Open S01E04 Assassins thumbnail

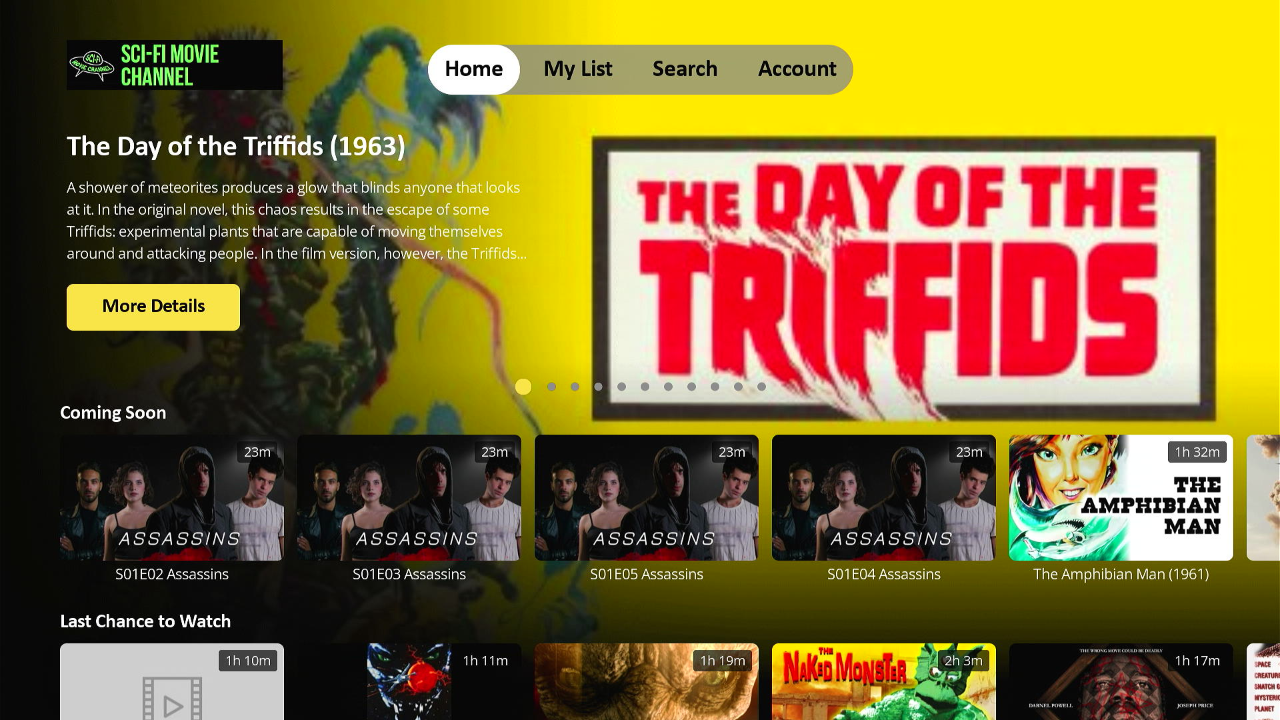point(884,498)
